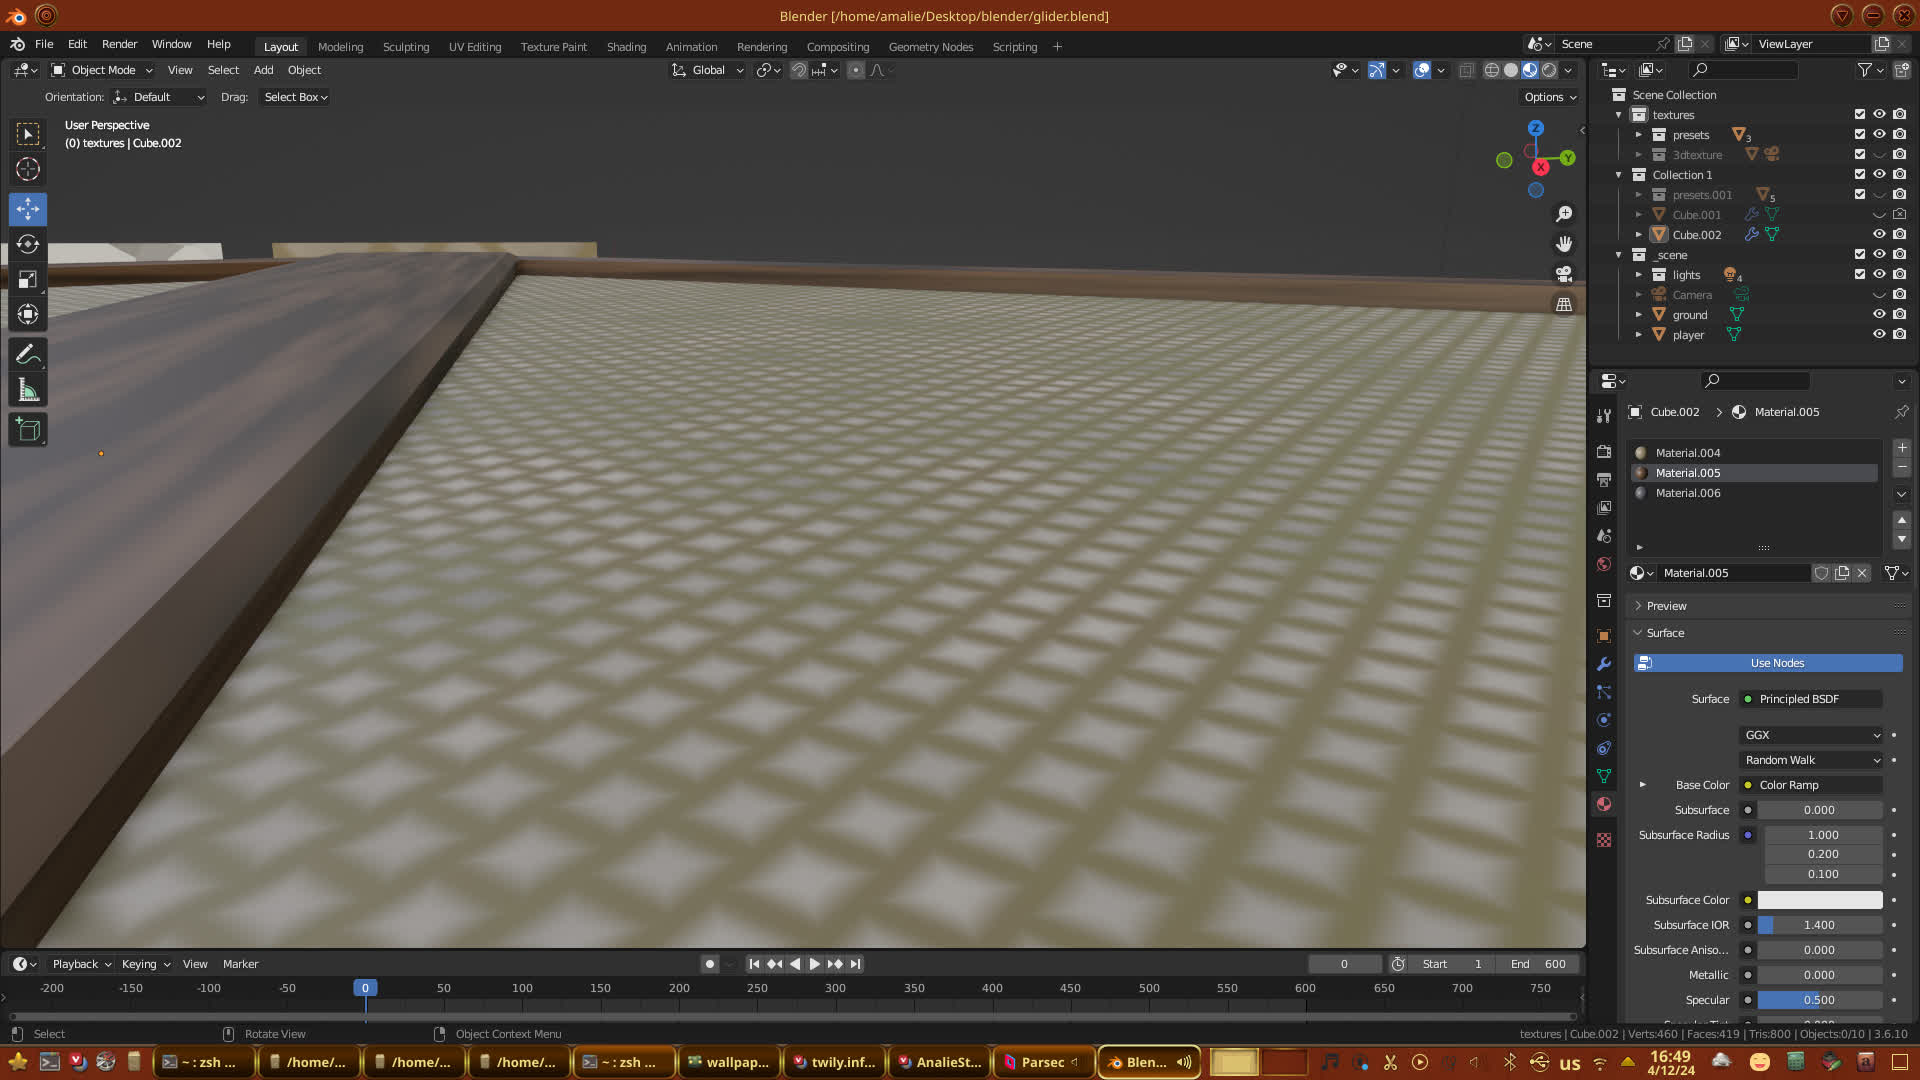
Task: Open the Render menu
Action: (x=119, y=44)
